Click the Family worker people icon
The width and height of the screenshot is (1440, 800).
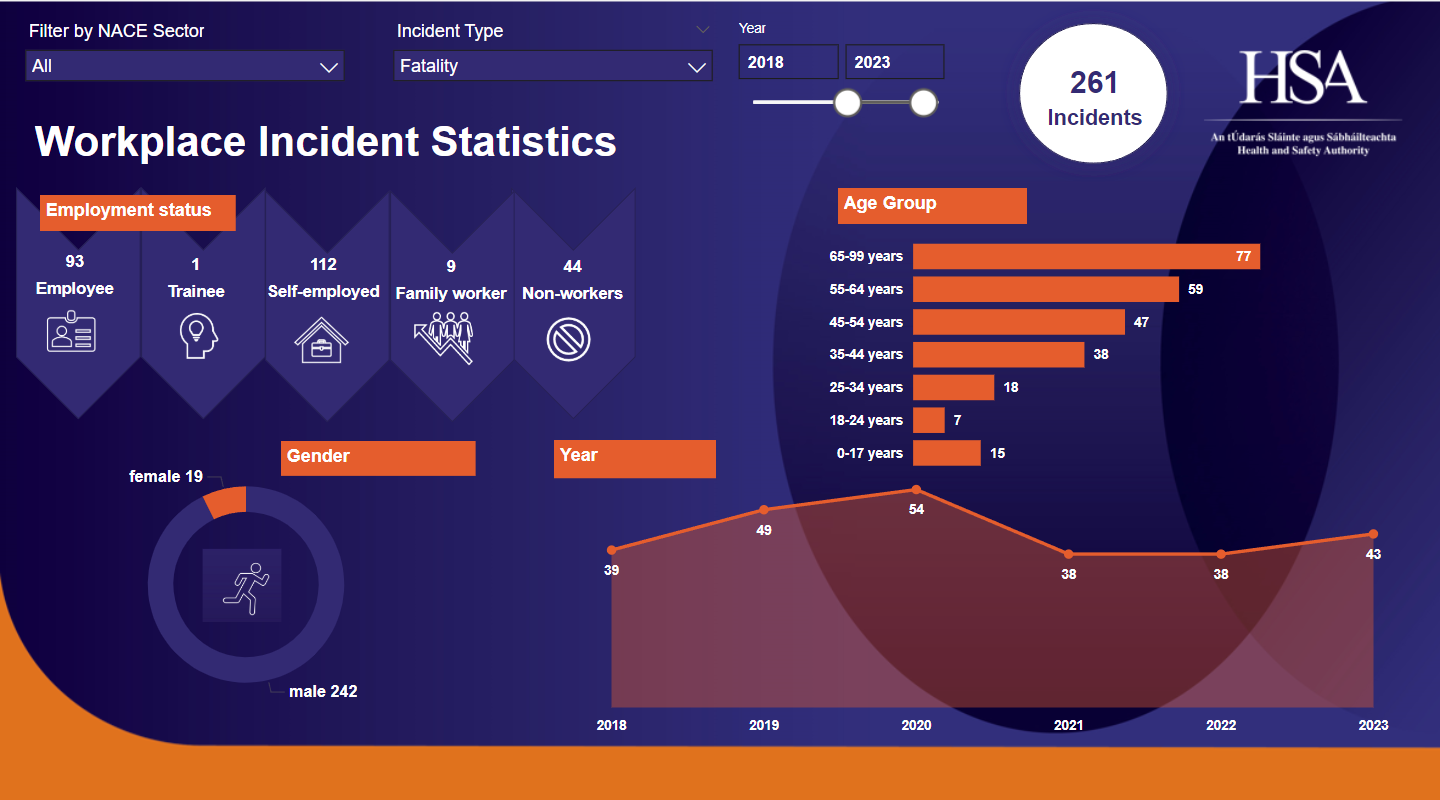coord(446,337)
